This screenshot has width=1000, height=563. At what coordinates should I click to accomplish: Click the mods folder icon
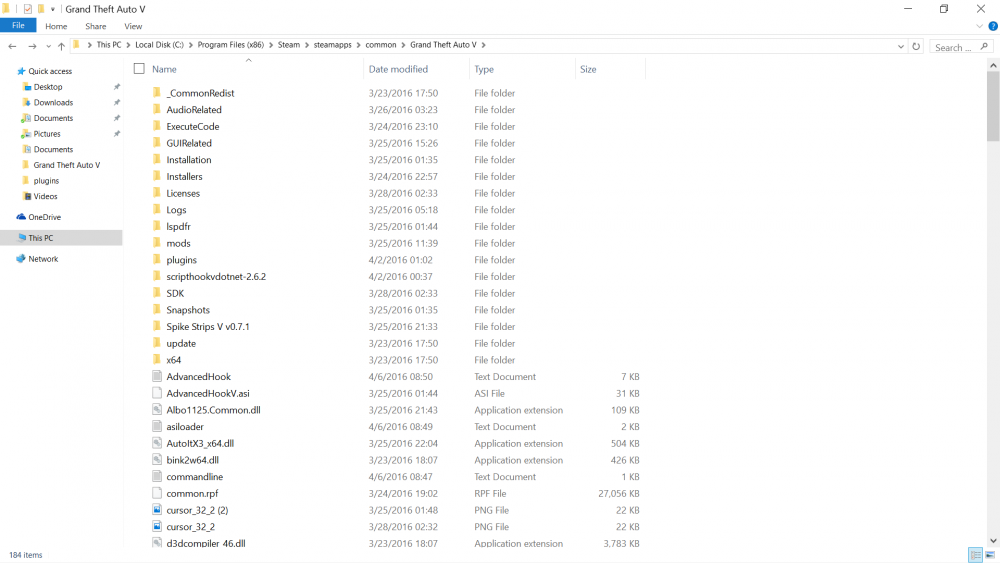[157, 242]
